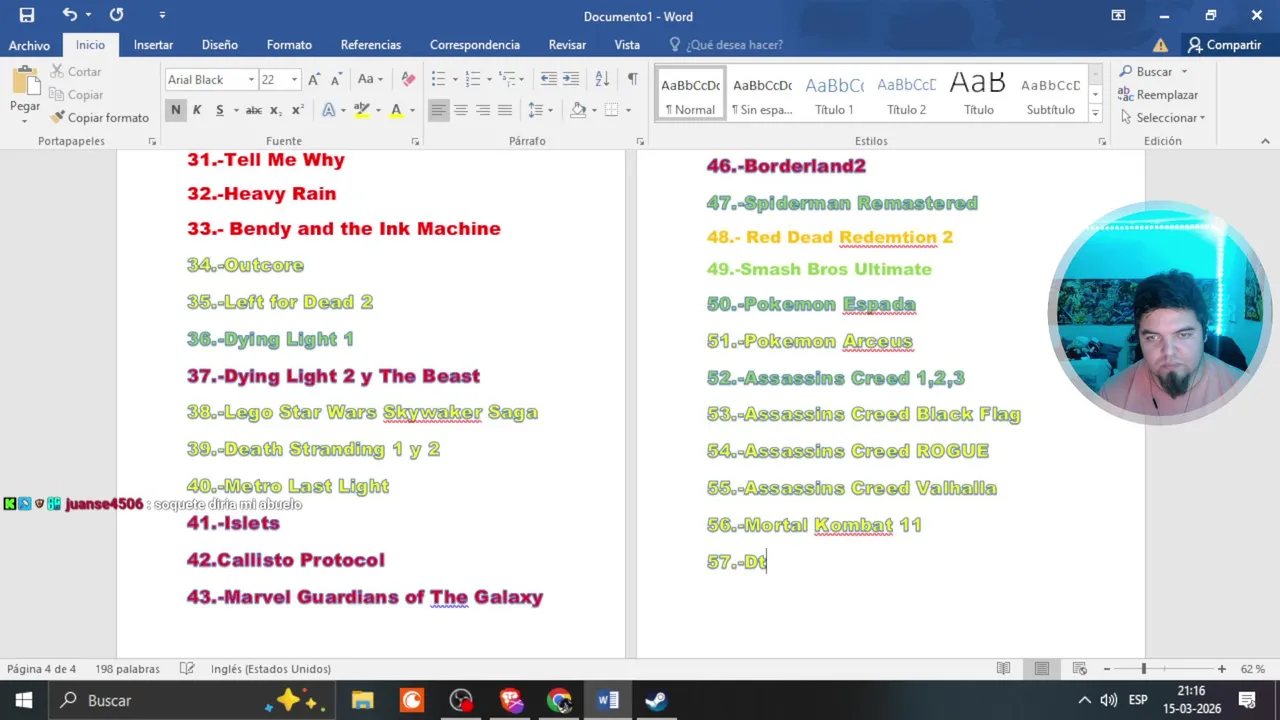Open the font name dropdown Arial Black
Viewport: 1280px width, 720px height.
(x=251, y=79)
